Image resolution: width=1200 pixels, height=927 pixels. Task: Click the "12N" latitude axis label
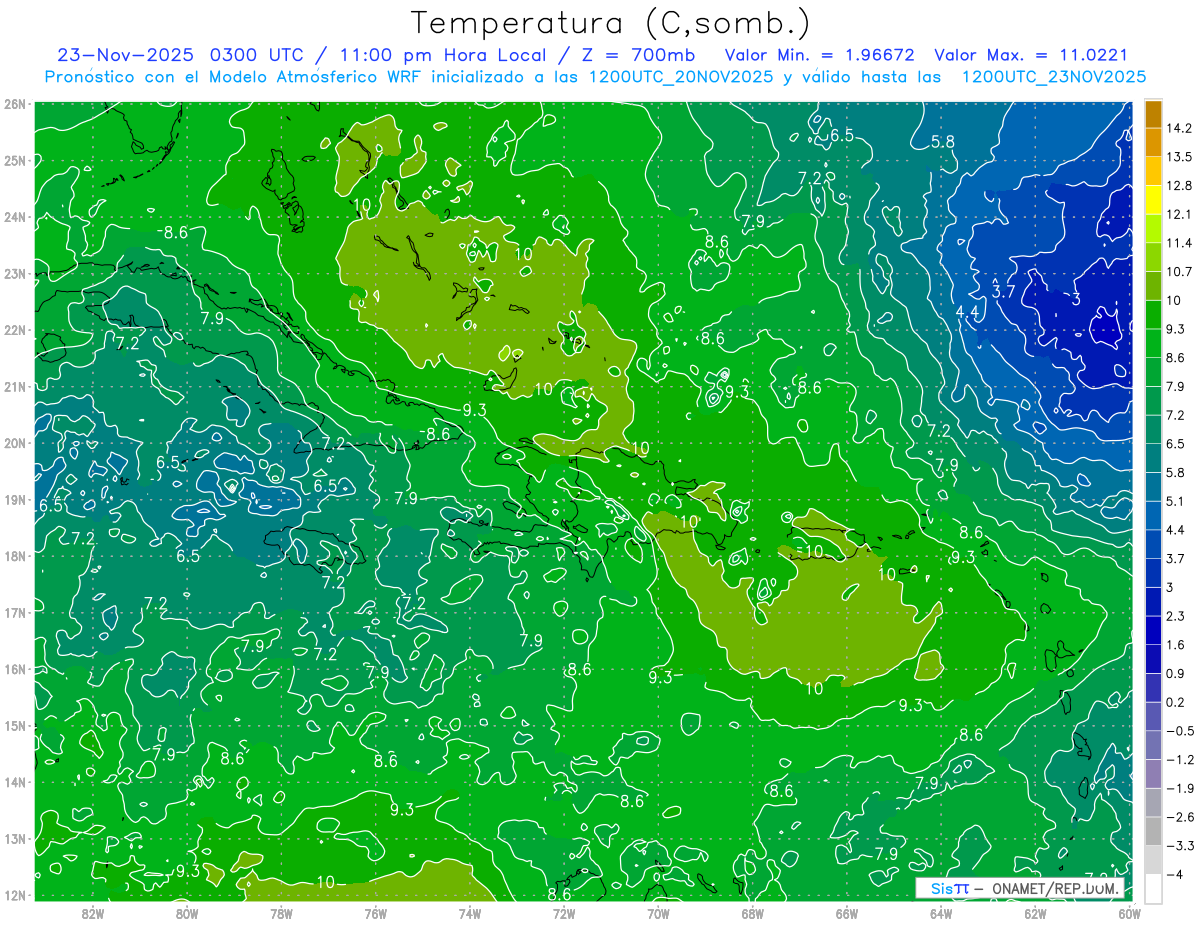[15, 895]
